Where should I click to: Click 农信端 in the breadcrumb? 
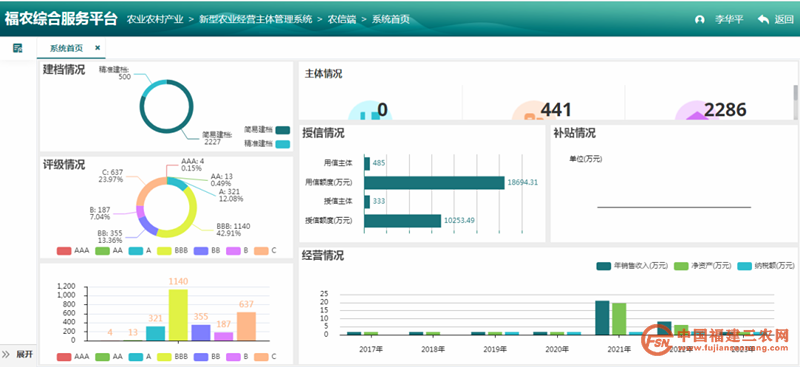point(341,19)
